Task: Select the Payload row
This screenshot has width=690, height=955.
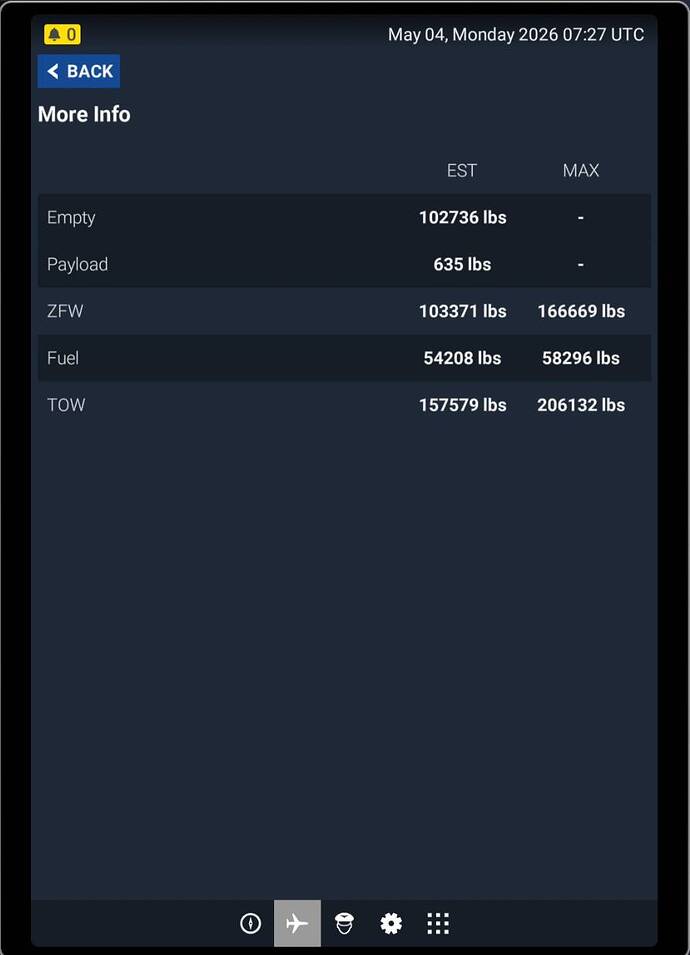Action: click(x=344, y=264)
